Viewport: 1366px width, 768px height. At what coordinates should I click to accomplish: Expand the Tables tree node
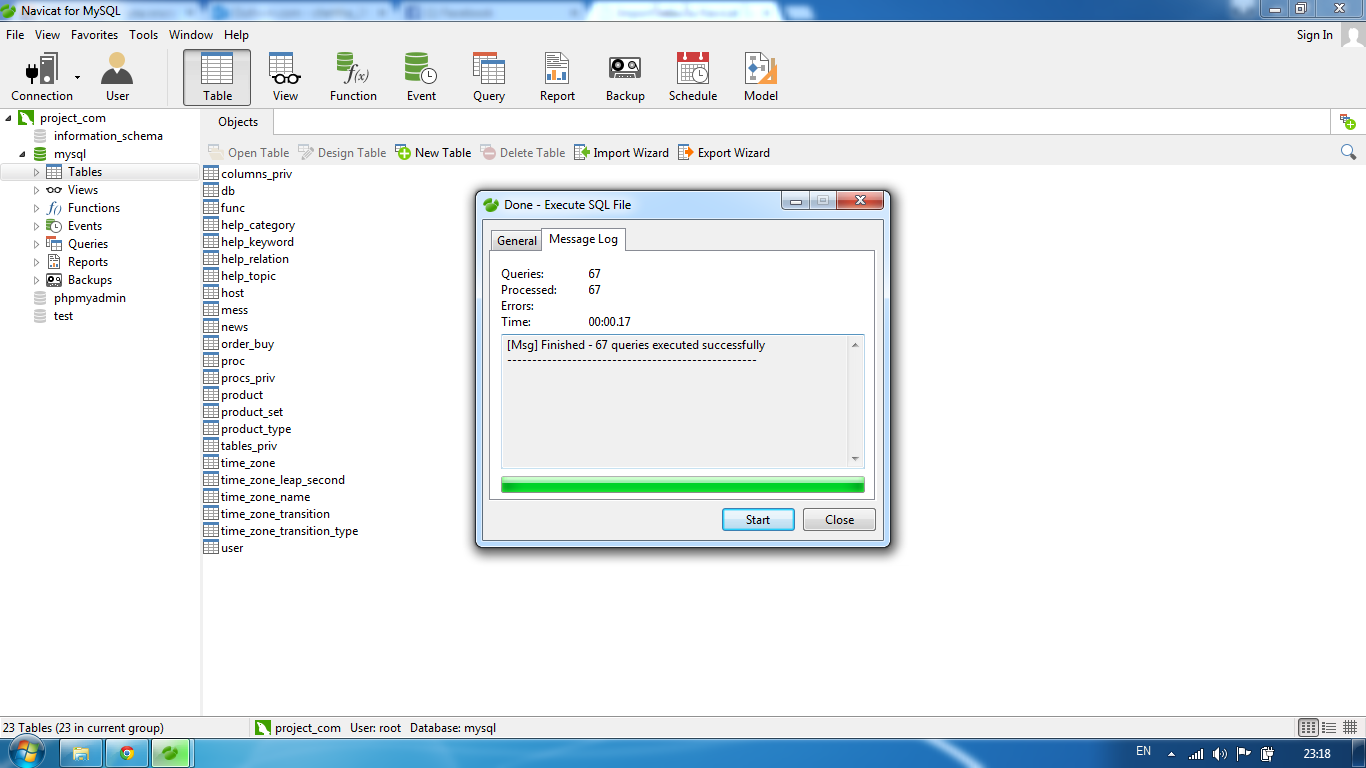pyautogui.click(x=37, y=172)
